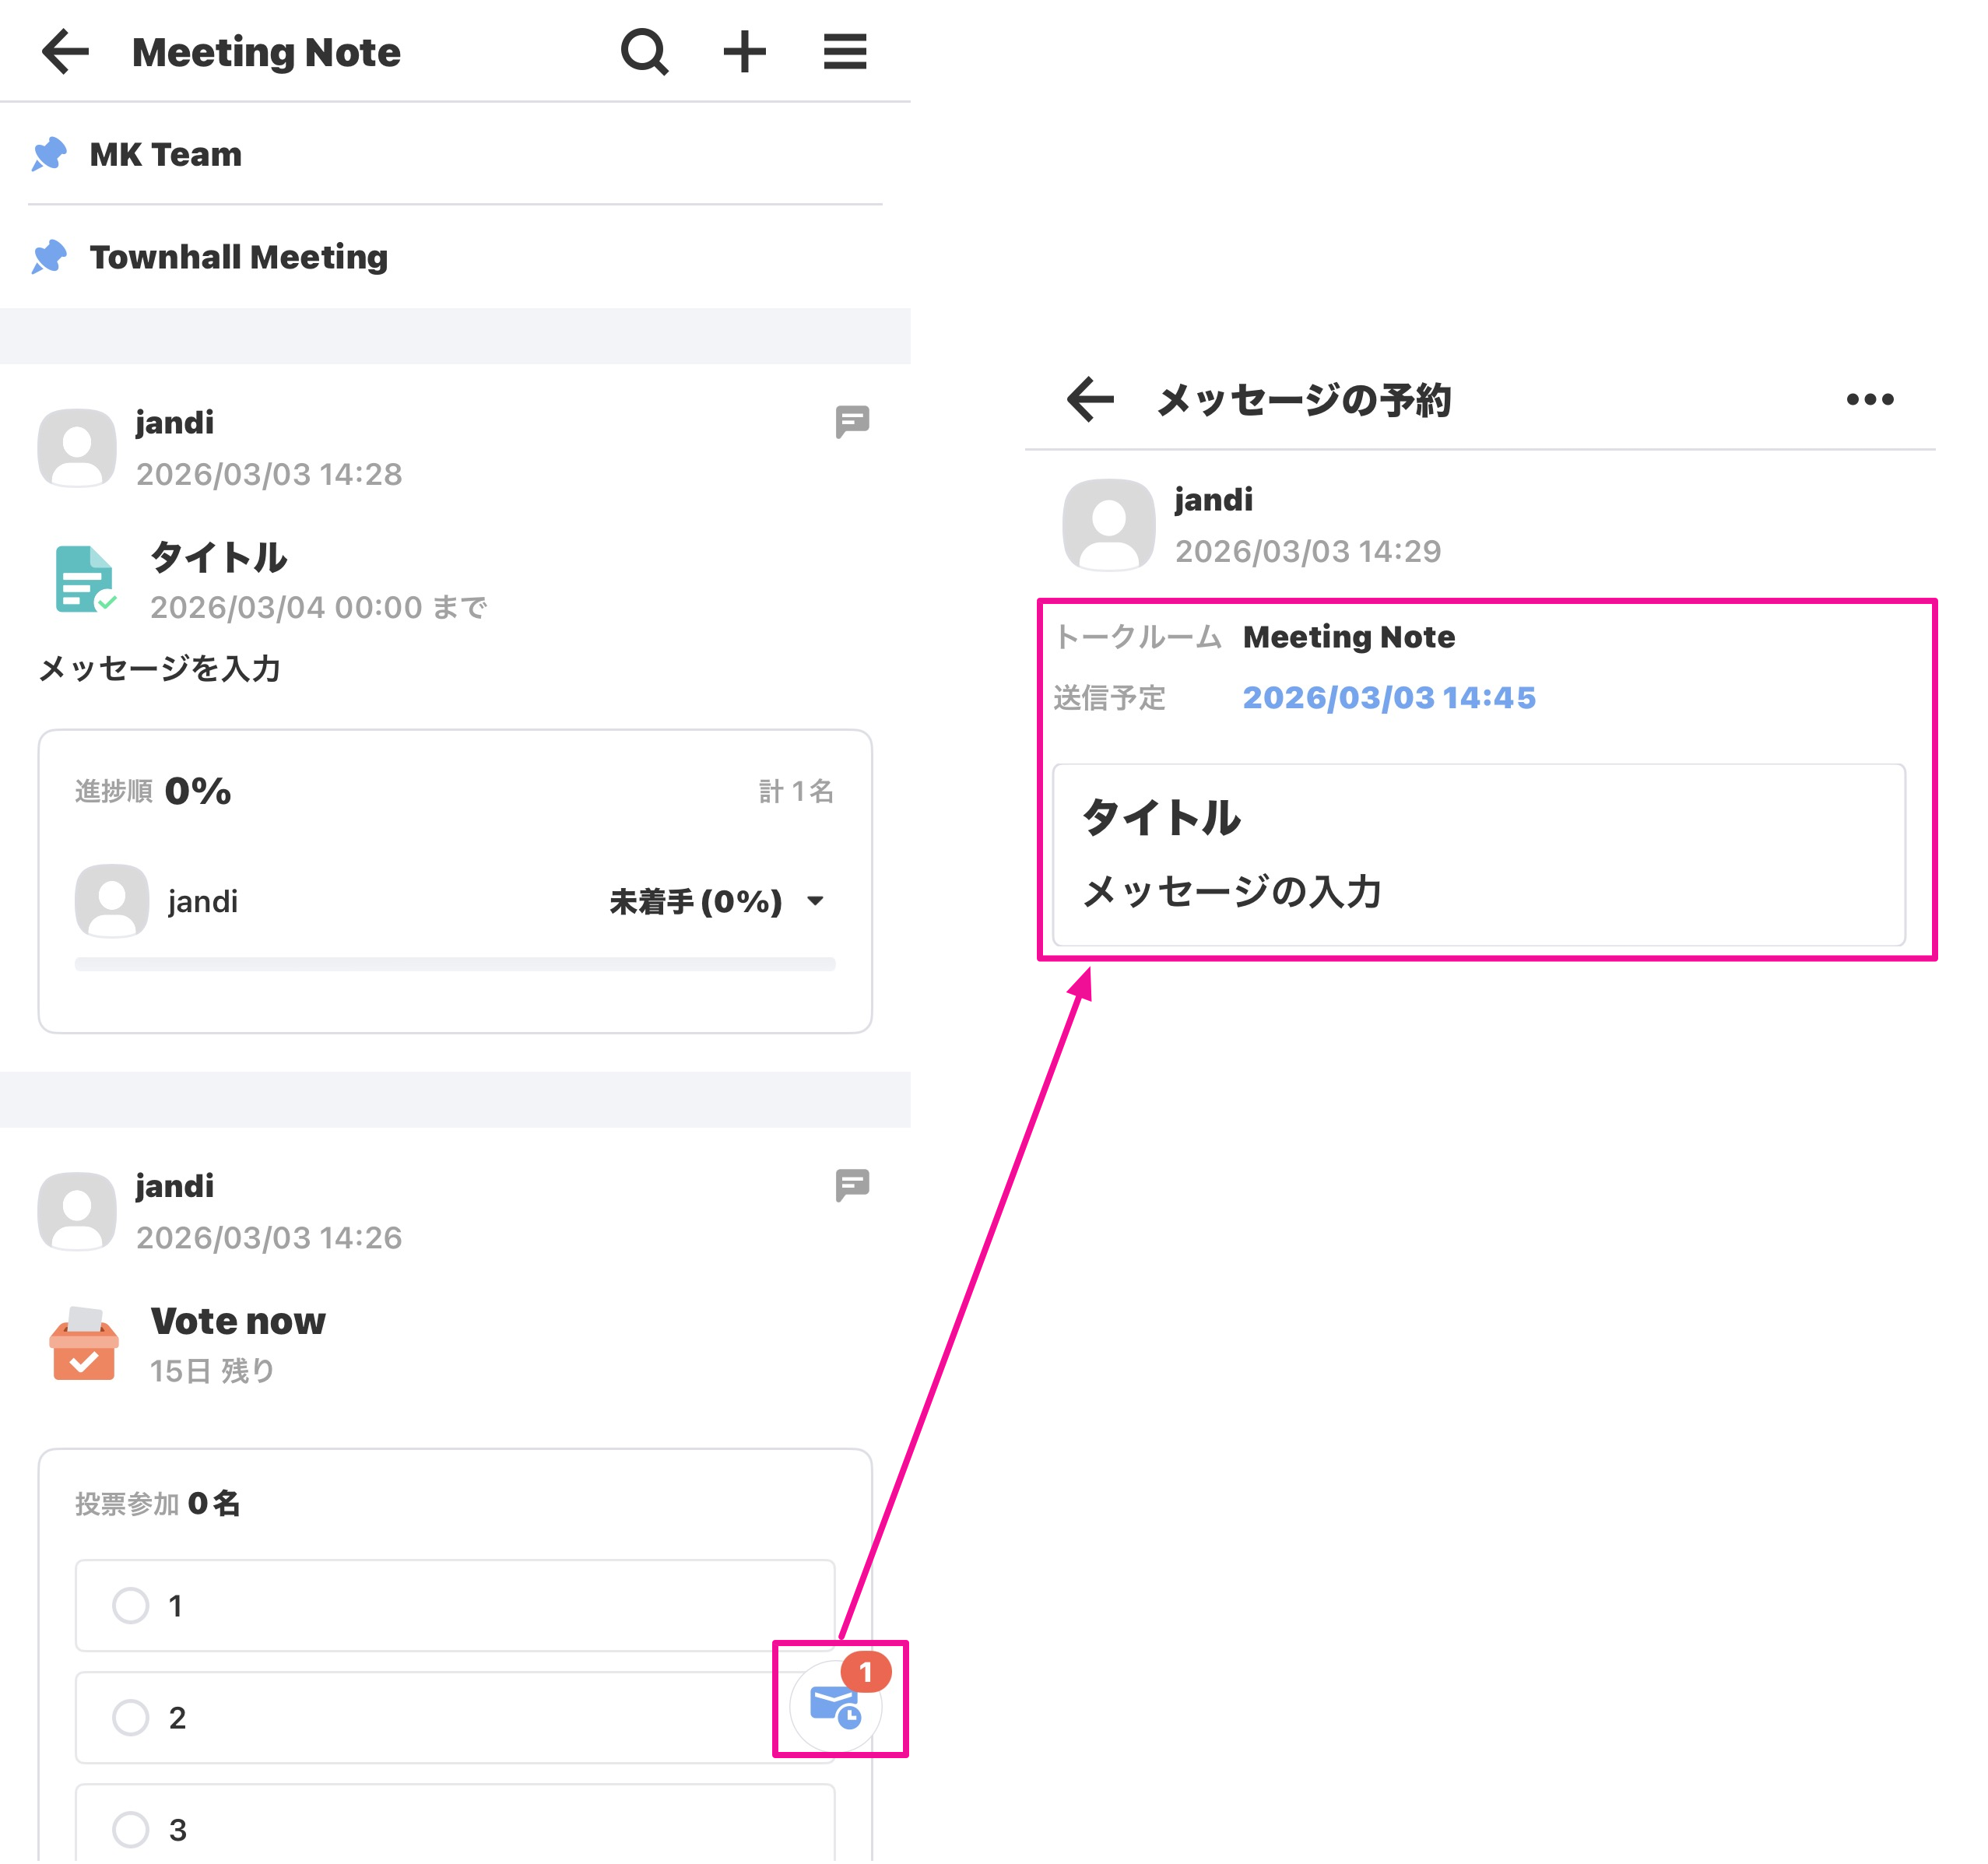Go back from メッセージの予約 screen
The width and height of the screenshot is (1988, 1864).
coord(1090,399)
